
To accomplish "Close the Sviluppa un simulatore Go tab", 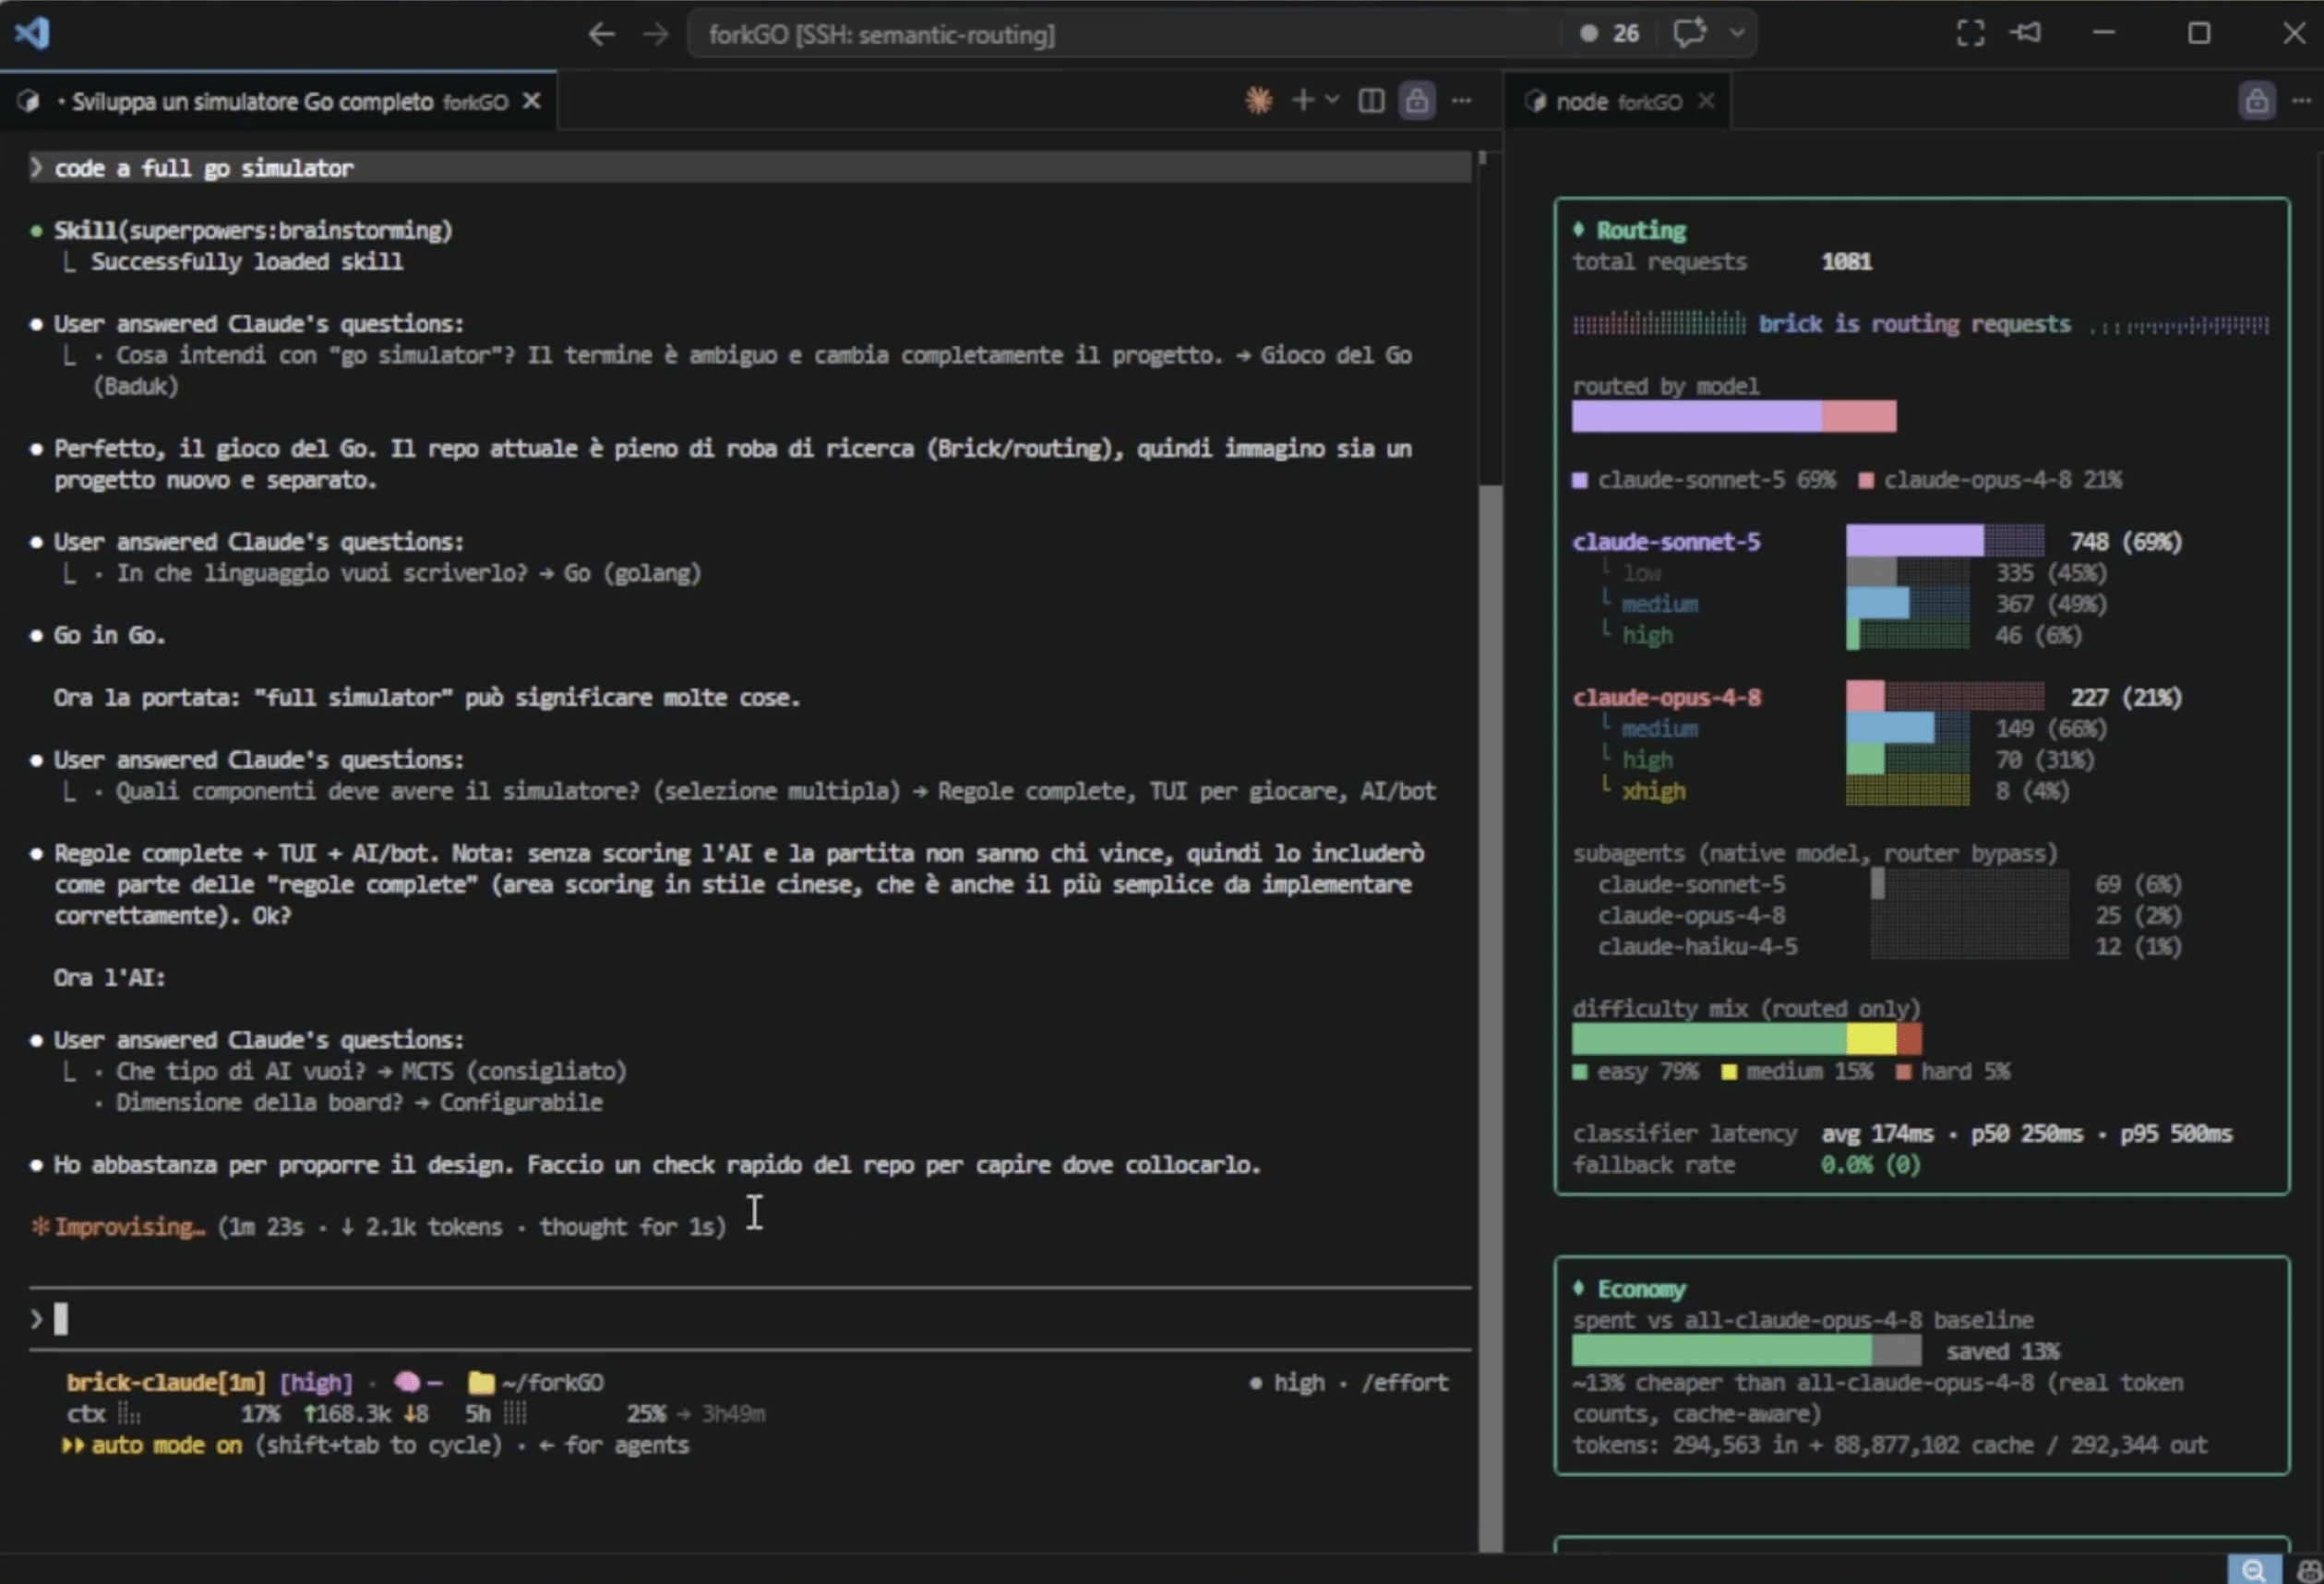I will coord(532,101).
